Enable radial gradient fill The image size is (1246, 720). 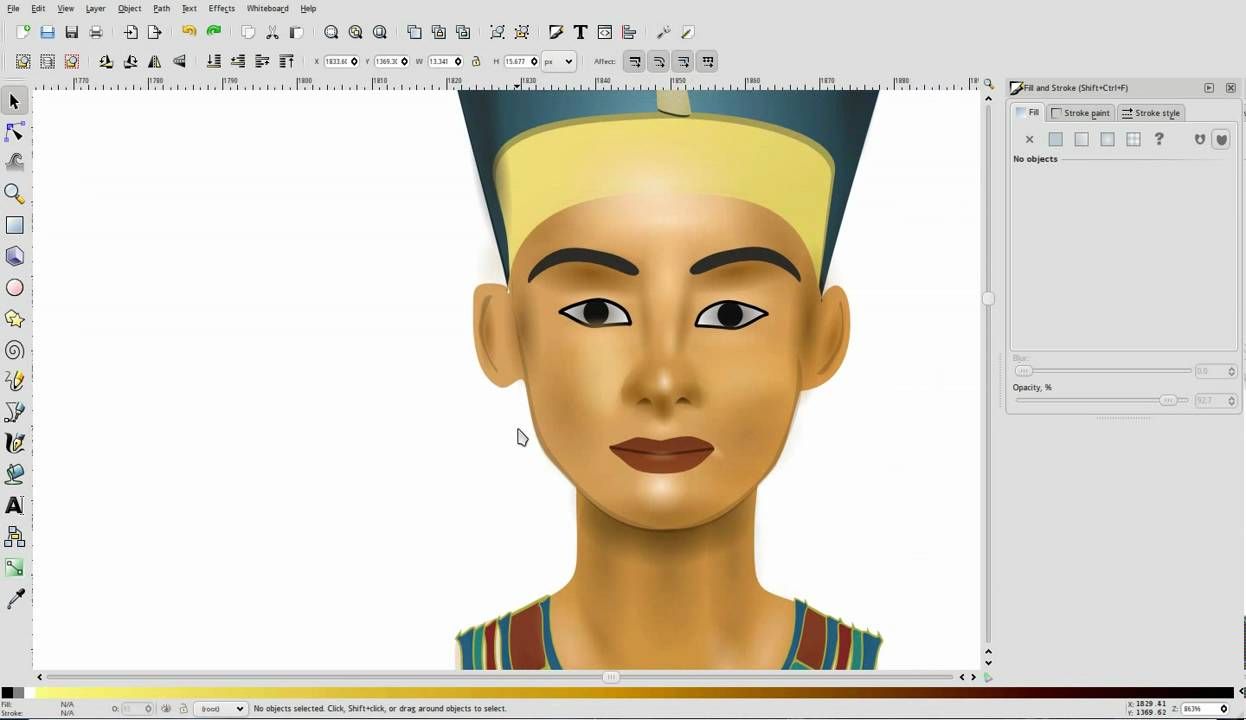(1107, 139)
